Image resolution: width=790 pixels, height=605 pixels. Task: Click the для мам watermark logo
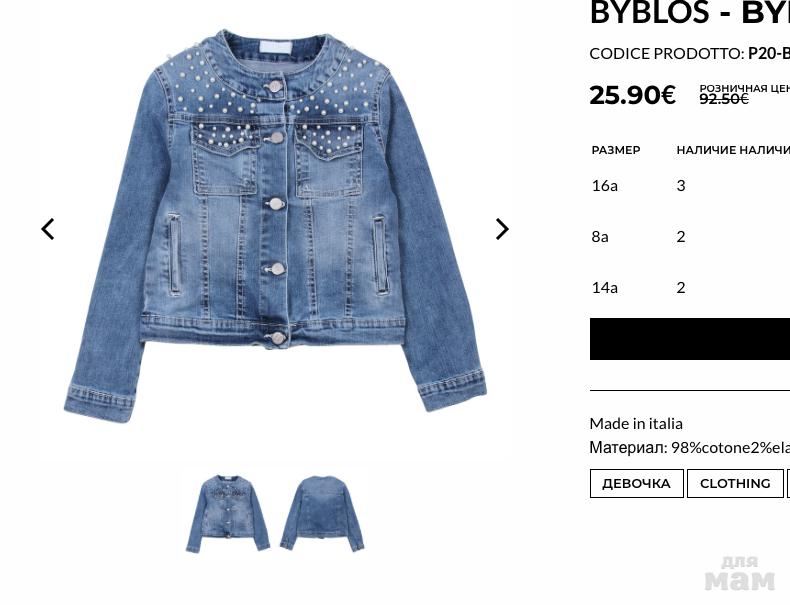[740, 573]
